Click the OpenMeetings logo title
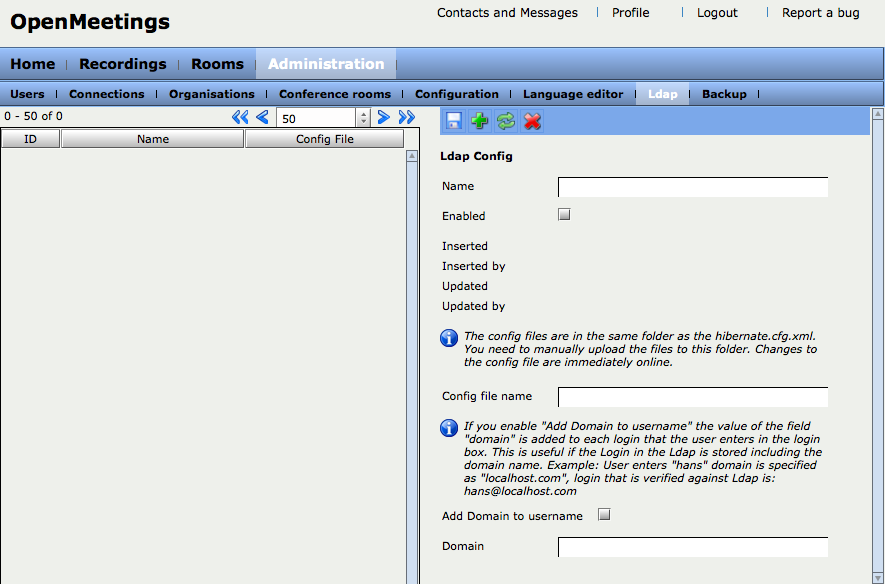The width and height of the screenshot is (885, 584). [x=90, y=21]
